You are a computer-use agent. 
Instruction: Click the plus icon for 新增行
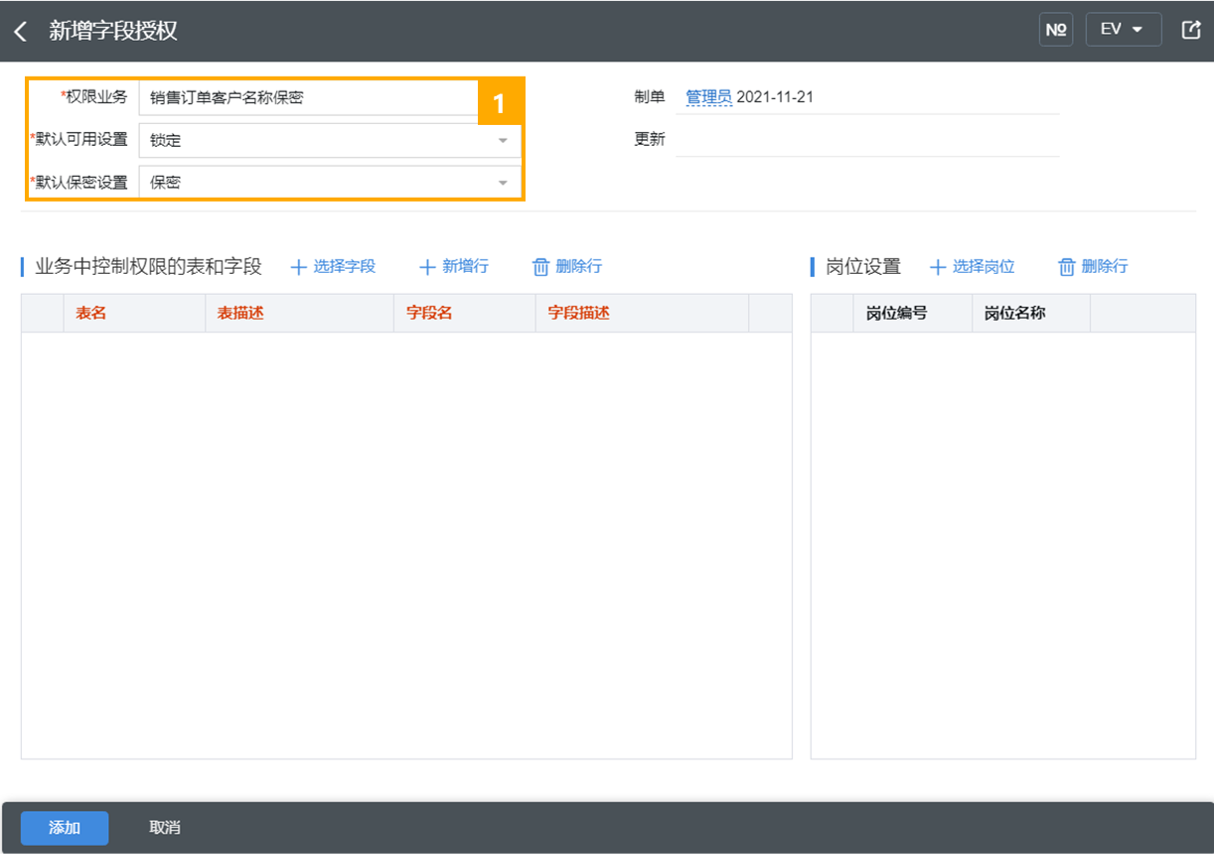click(x=427, y=267)
